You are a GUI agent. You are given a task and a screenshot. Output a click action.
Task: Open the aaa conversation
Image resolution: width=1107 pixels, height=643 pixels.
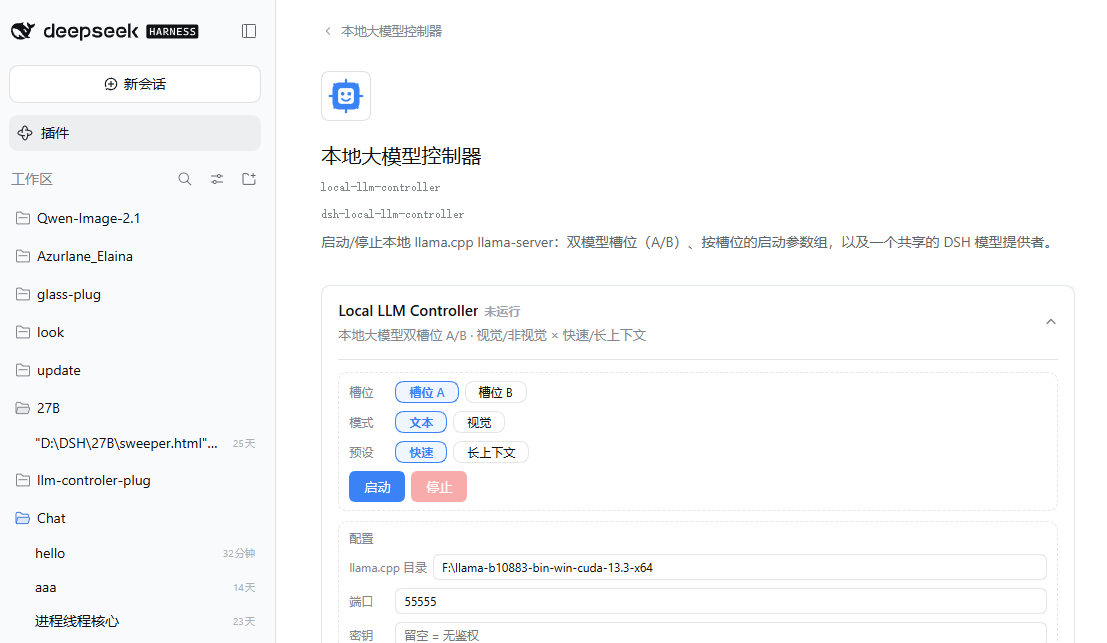[x=135, y=587]
